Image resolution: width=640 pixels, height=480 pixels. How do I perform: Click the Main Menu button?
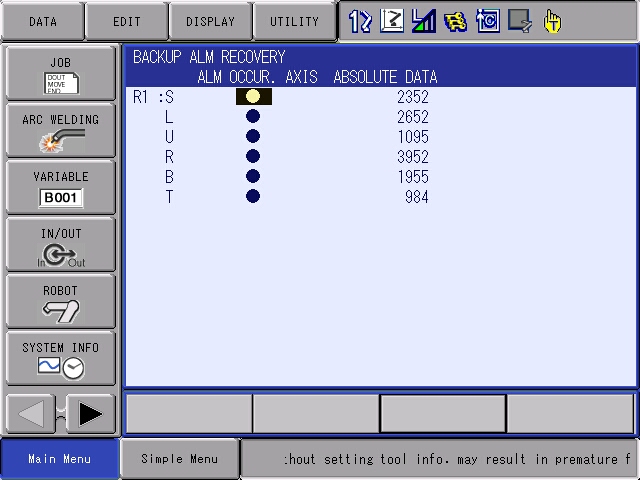tap(60, 459)
